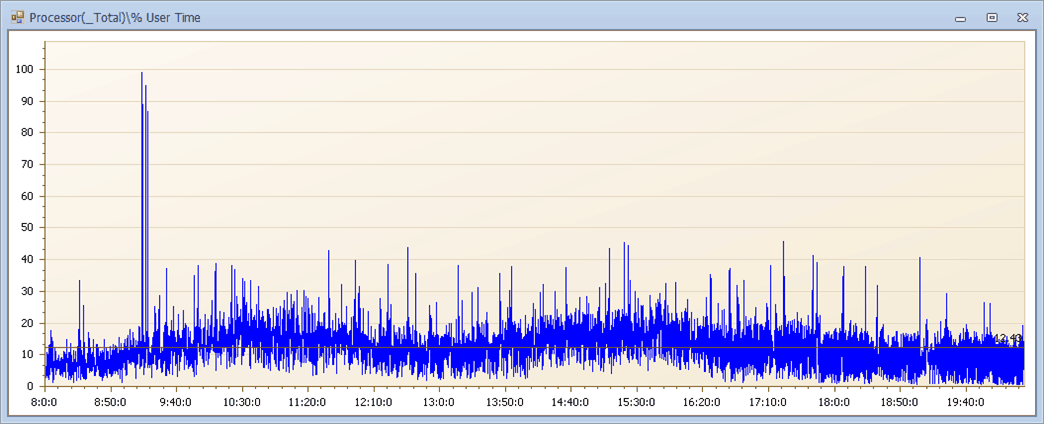The width and height of the screenshot is (1044, 424).
Task: Click the 0 value on the vertical axis
Action: point(31,386)
